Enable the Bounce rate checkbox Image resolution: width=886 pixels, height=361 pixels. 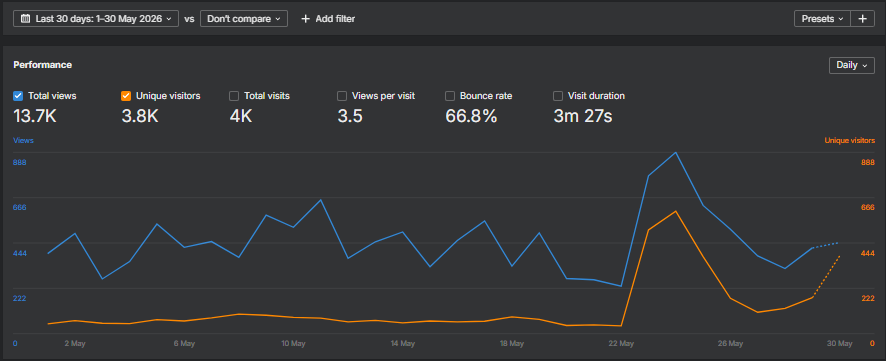450,96
